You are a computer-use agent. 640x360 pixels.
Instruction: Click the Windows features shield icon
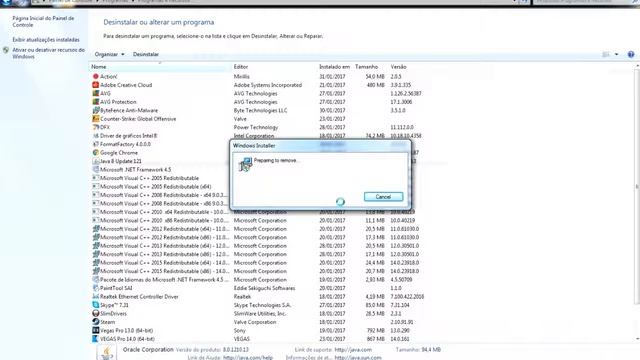[x=6, y=51]
